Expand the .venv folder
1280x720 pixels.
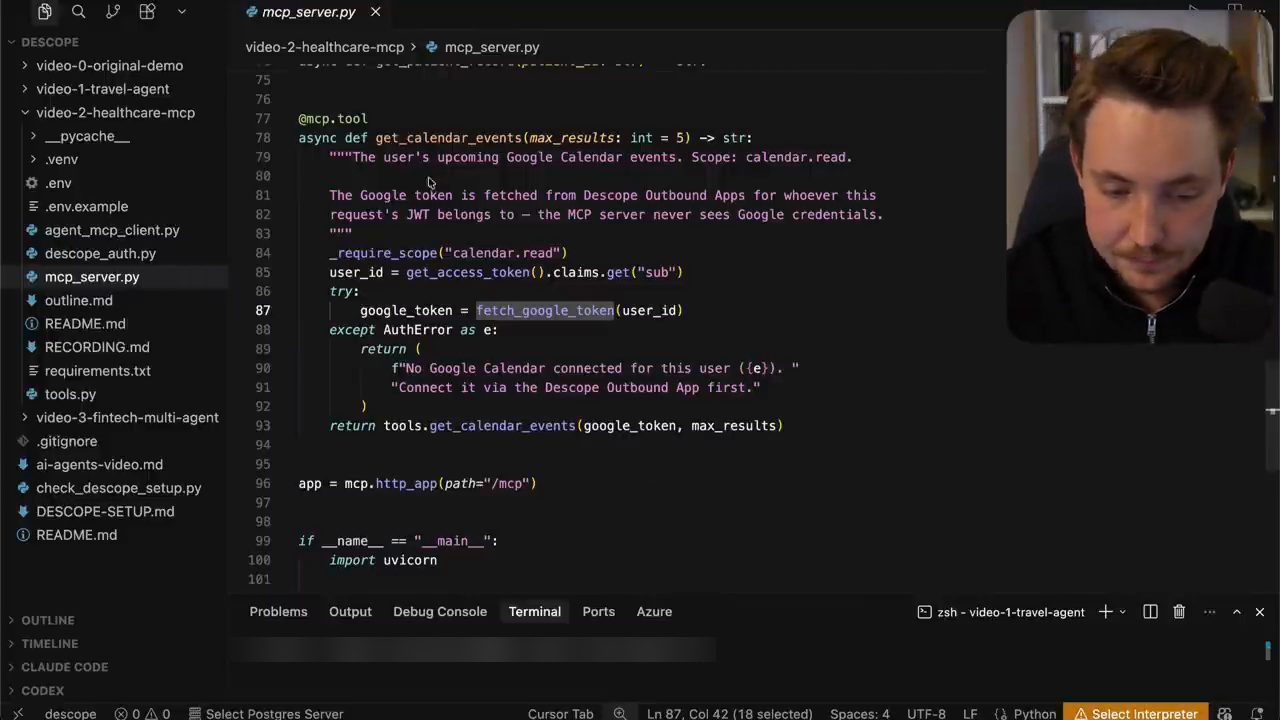point(61,160)
